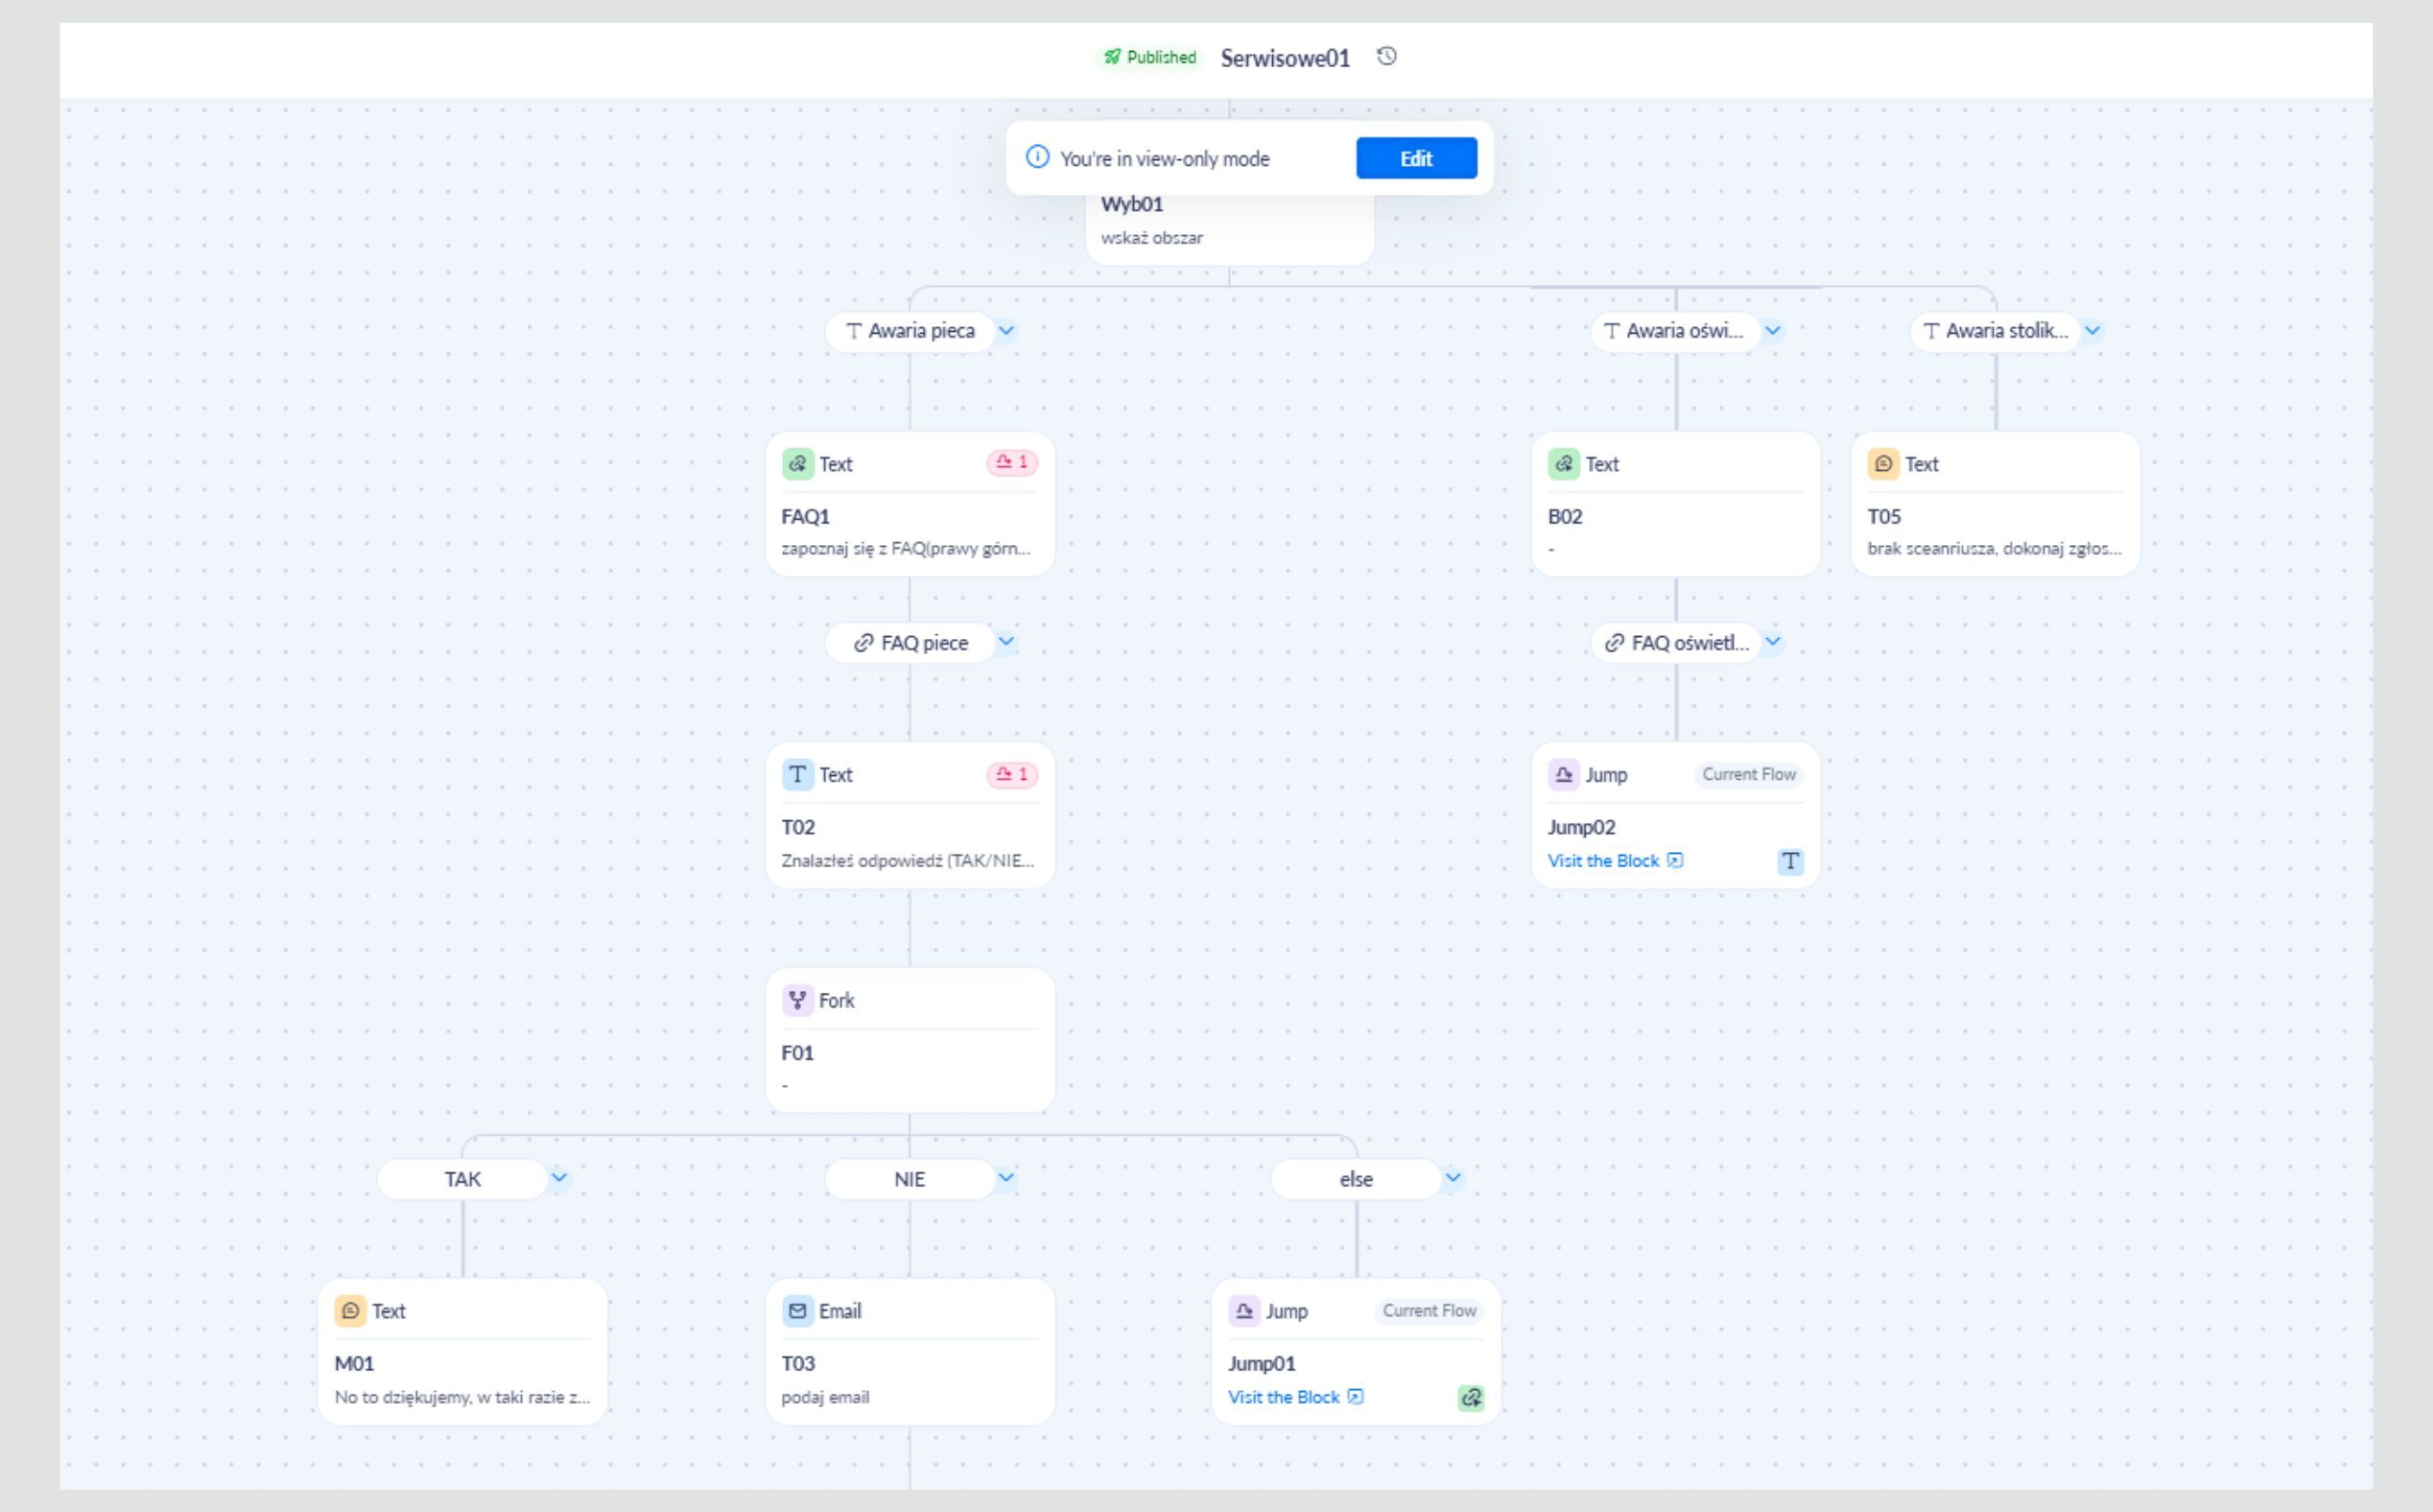Click the jump counter badge on FAQ1
This screenshot has width=2433, height=1512.
point(1012,463)
